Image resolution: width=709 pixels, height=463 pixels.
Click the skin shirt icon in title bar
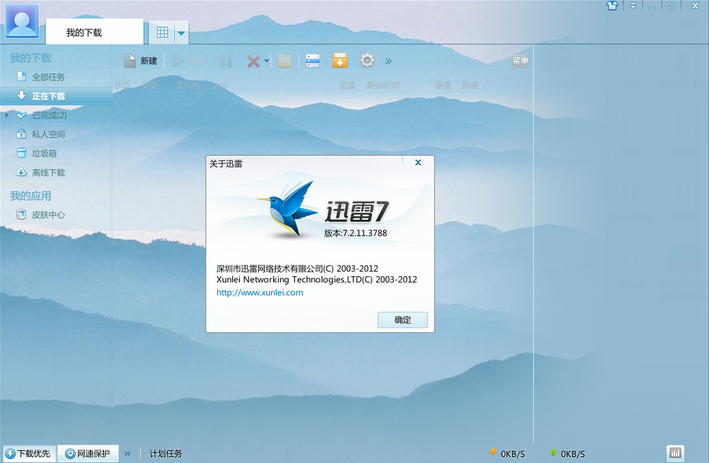click(x=612, y=6)
